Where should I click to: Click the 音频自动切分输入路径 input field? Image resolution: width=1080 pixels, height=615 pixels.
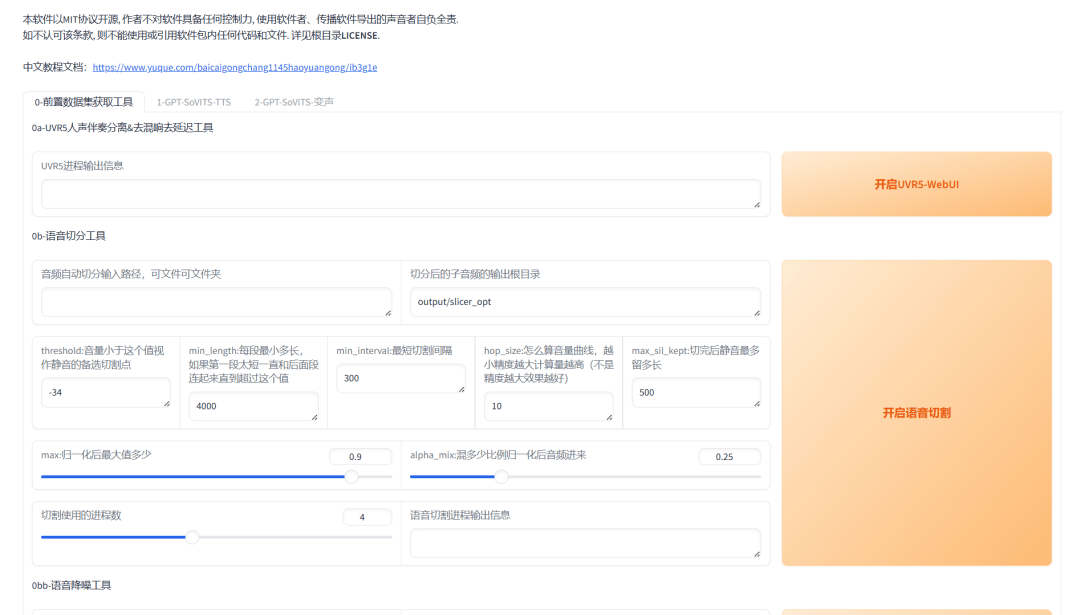coord(216,302)
